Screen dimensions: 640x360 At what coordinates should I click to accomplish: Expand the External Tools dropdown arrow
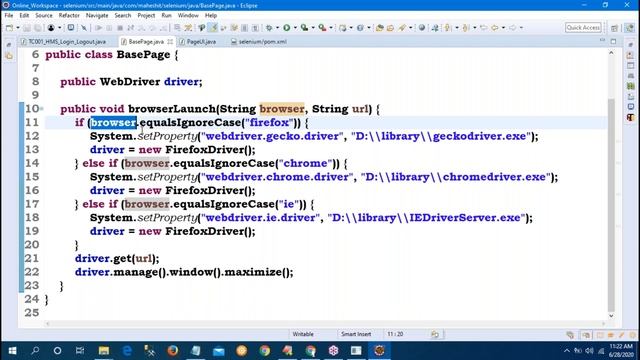[331, 28]
